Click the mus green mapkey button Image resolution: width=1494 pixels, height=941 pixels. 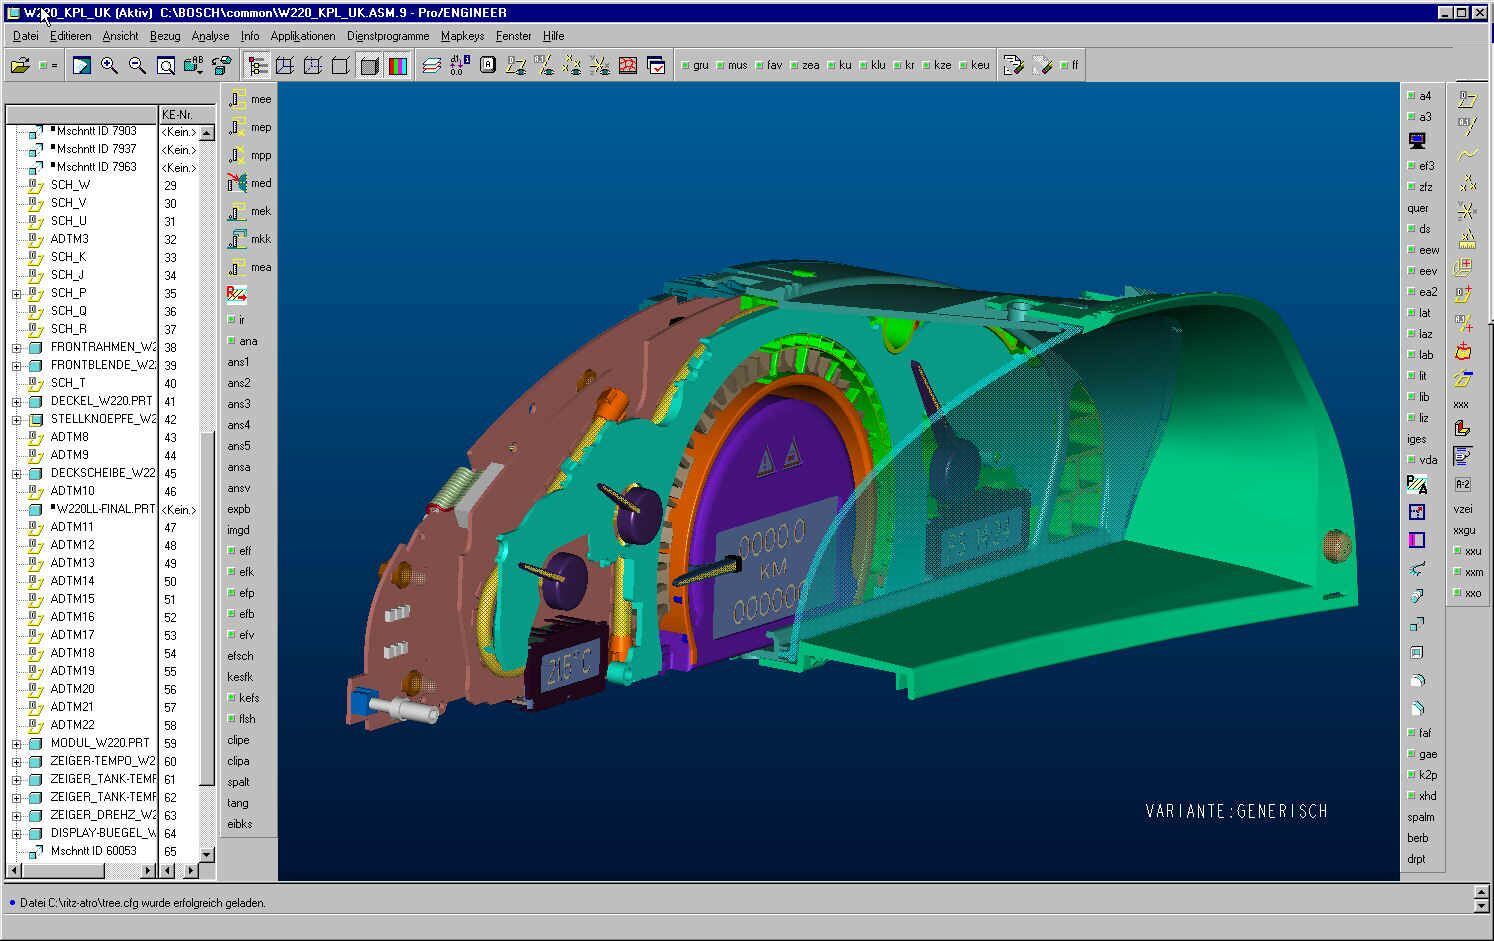coord(732,66)
